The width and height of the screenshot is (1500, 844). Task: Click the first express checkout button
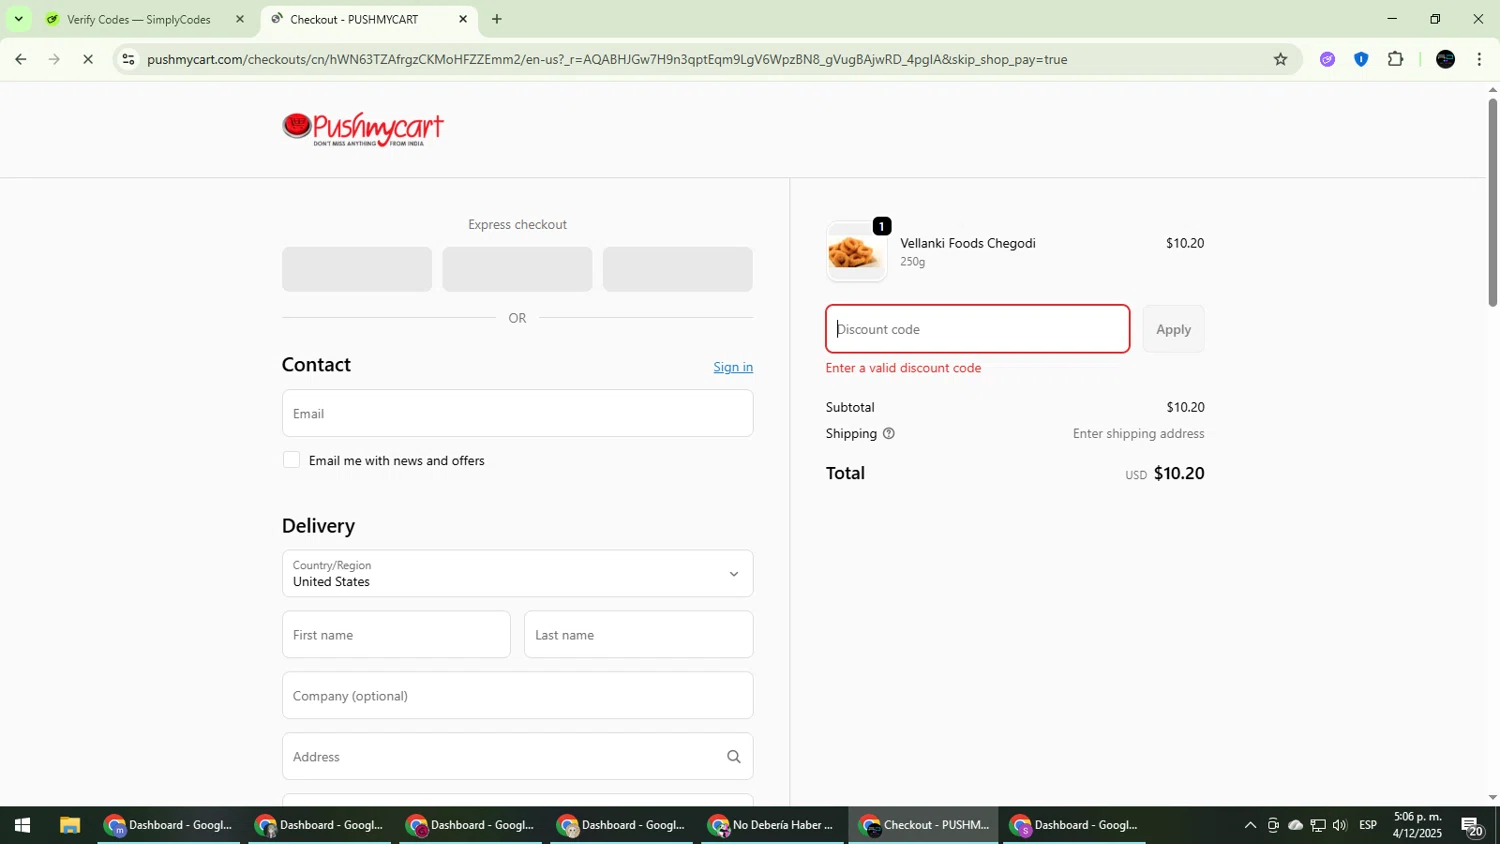coord(357,269)
